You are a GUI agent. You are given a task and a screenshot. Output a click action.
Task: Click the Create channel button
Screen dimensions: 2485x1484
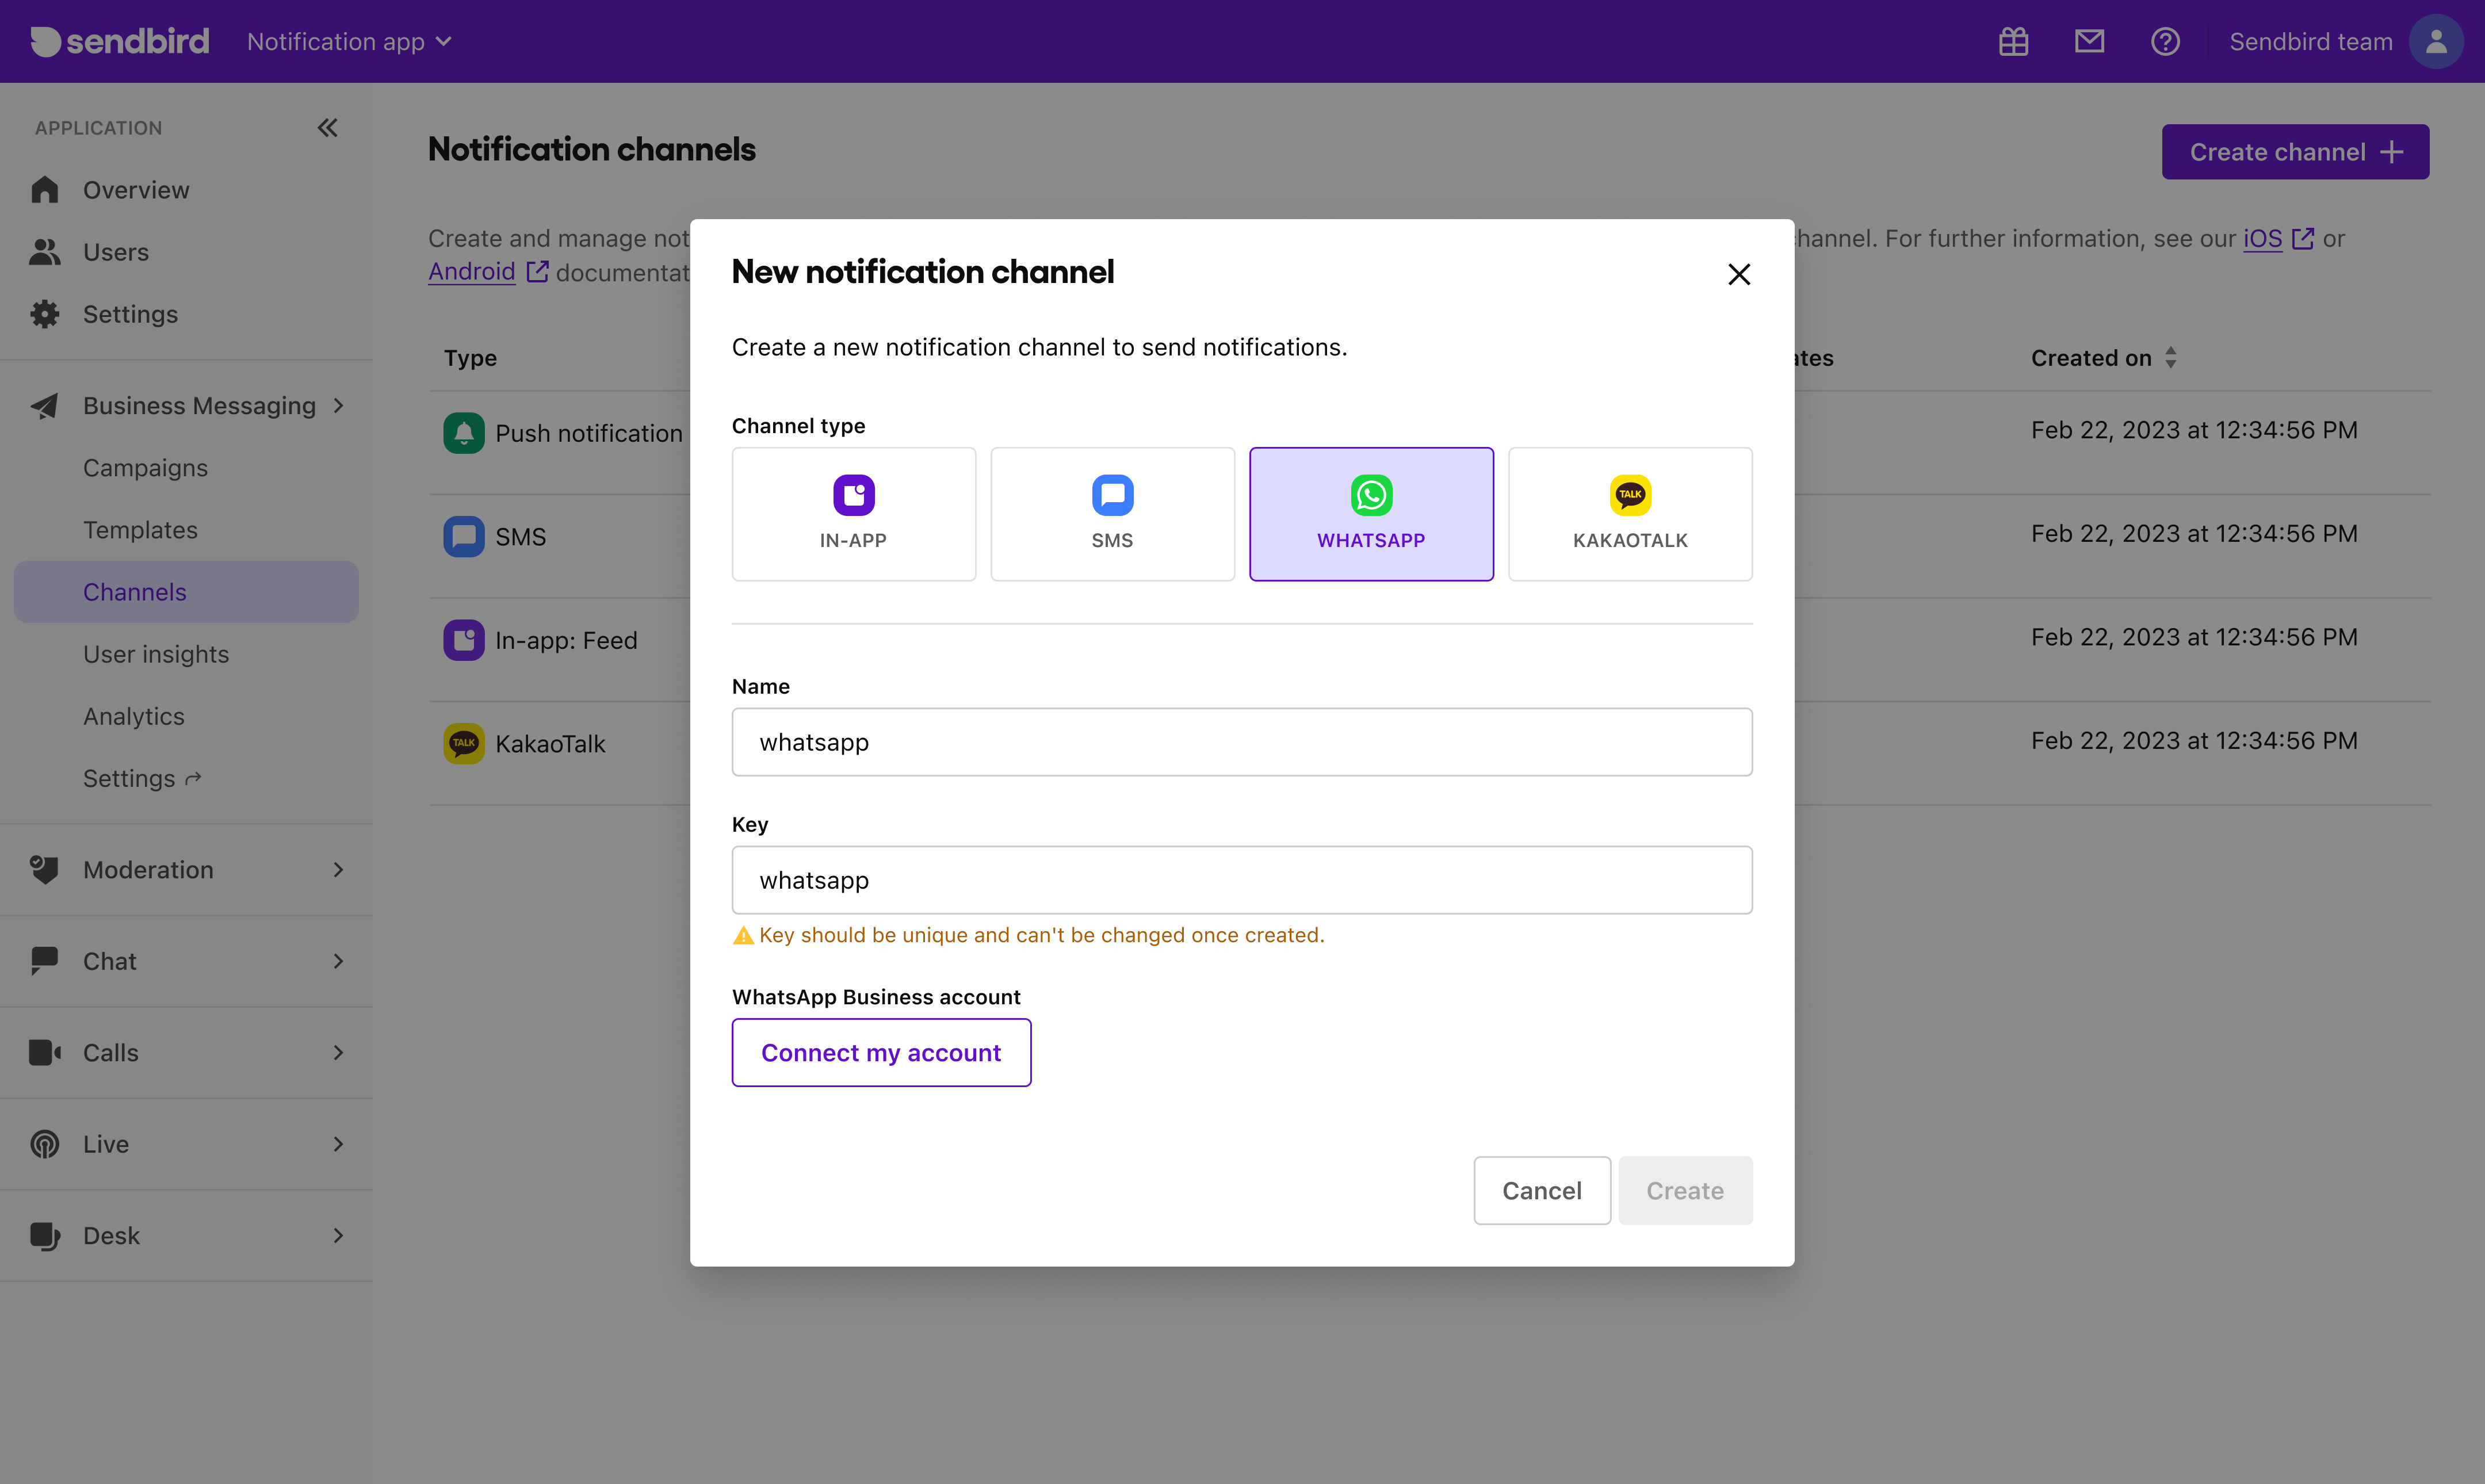pos(2295,151)
